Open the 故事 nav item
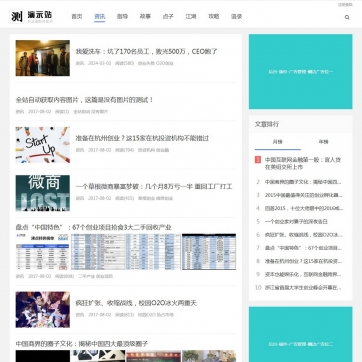 pyautogui.click(x=145, y=16)
